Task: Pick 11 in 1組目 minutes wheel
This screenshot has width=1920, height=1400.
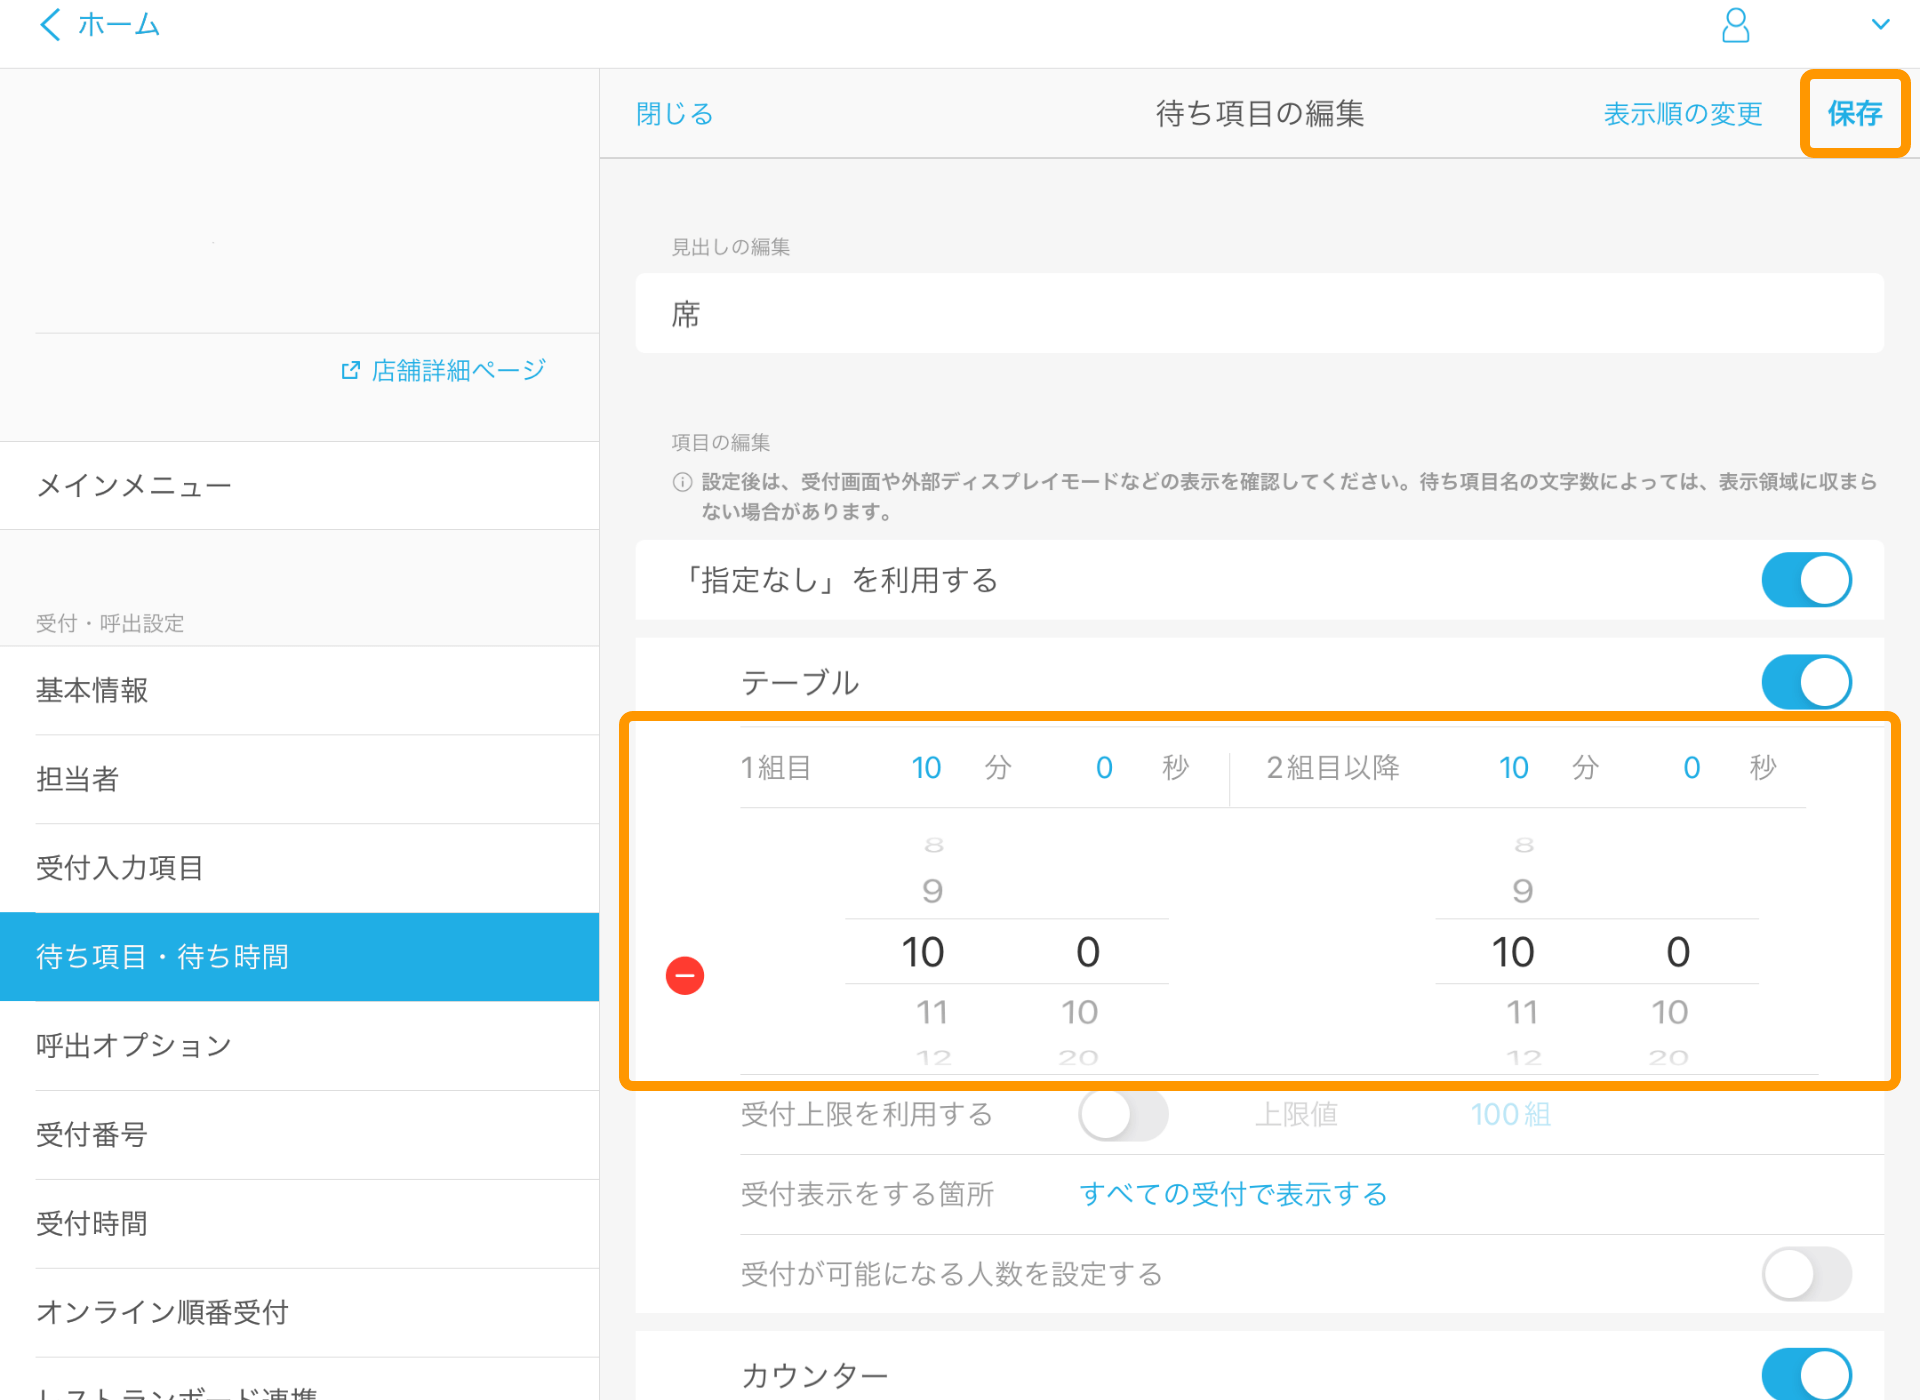Action: coord(932,1012)
